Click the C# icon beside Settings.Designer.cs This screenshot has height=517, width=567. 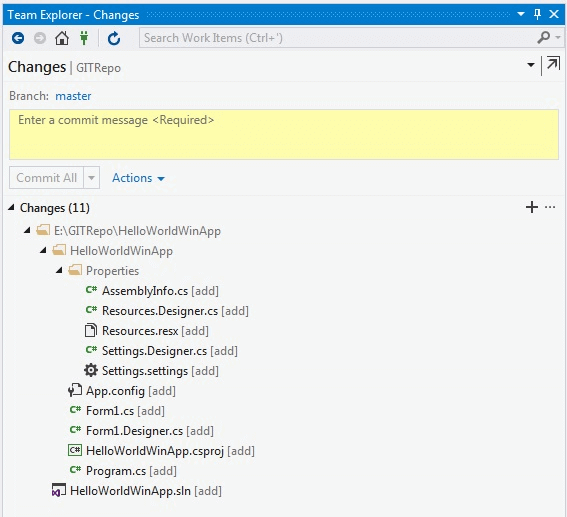click(91, 350)
